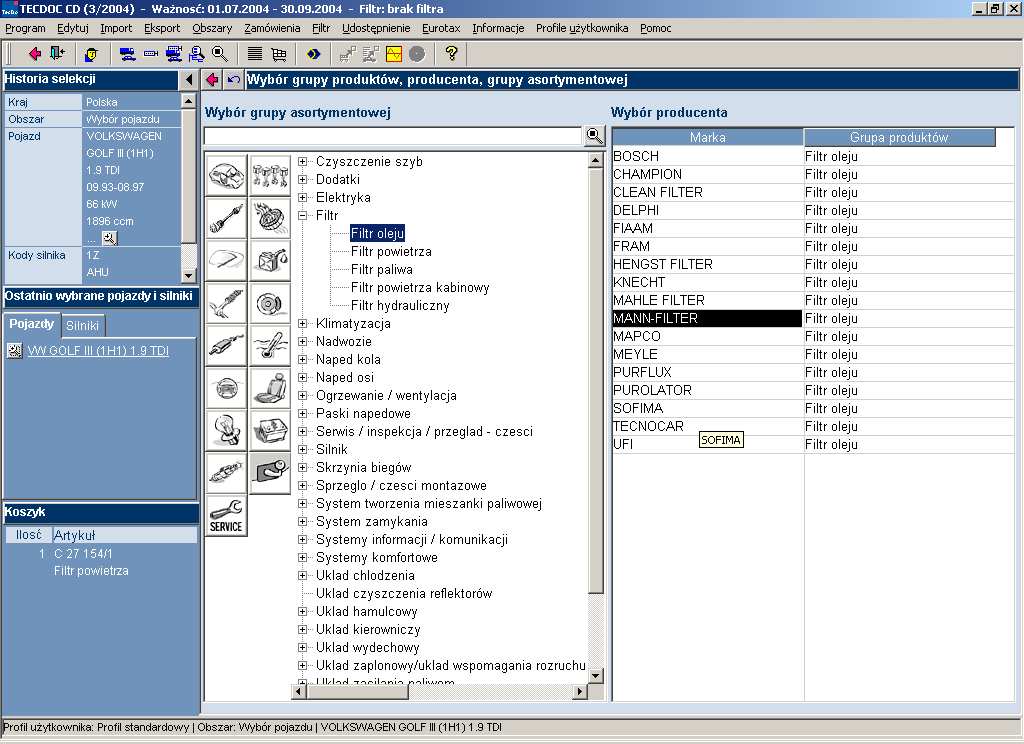Select the light bulb category icon

(x=226, y=430)
